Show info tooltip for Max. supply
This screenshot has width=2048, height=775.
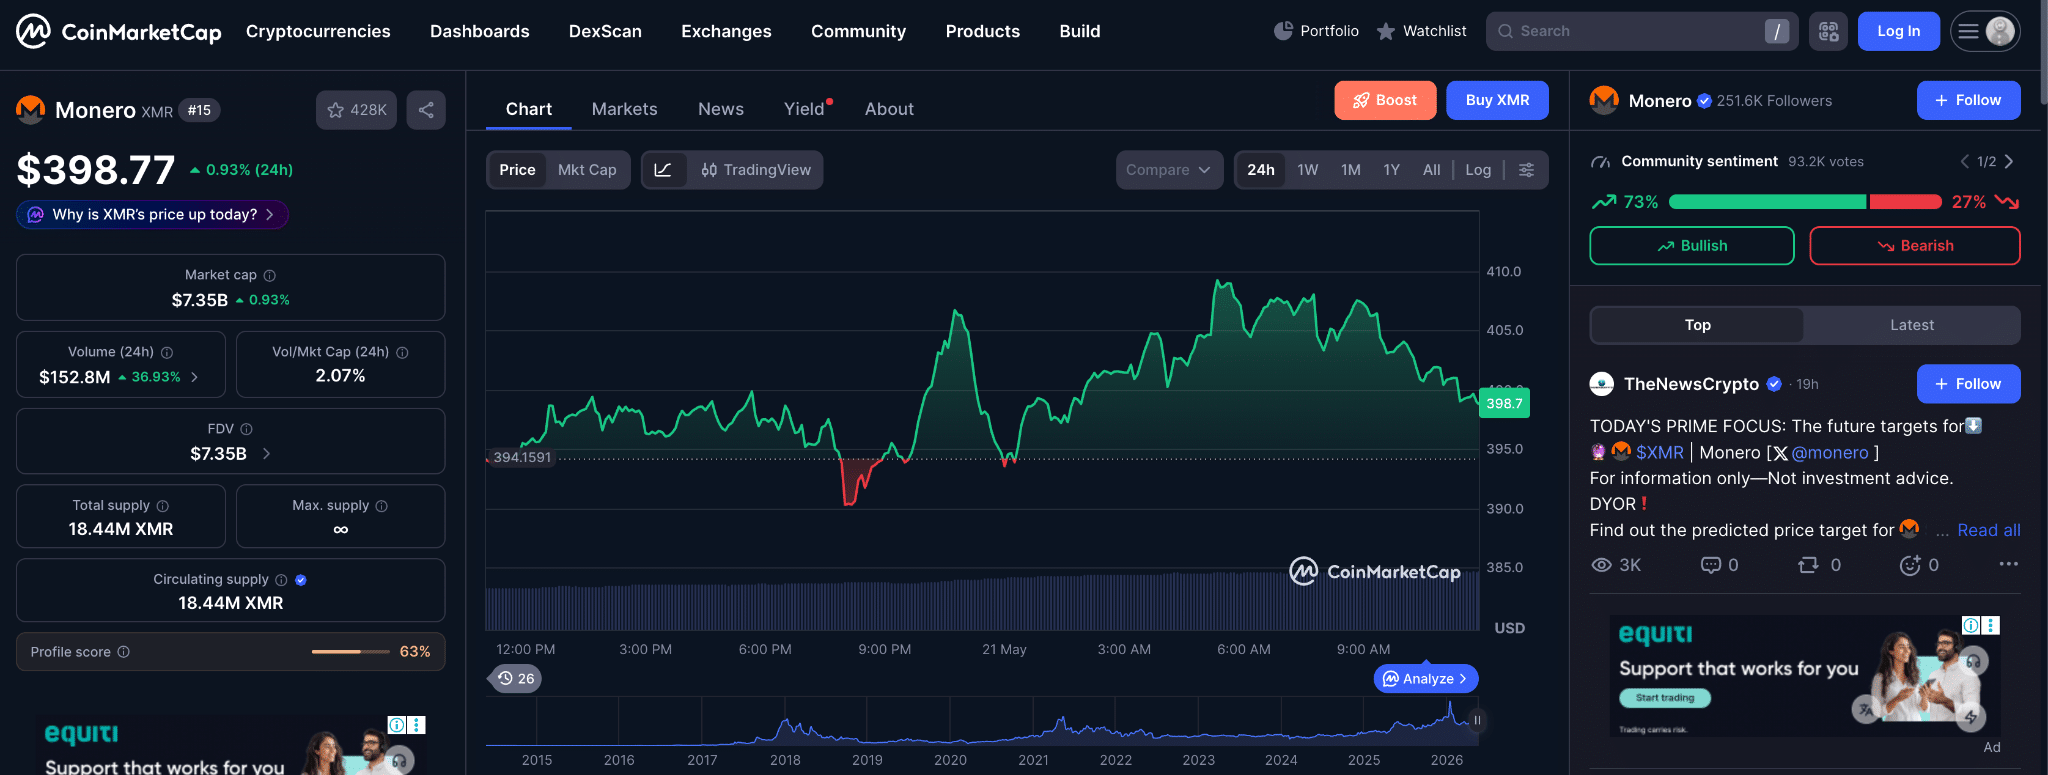coord(381,506)
